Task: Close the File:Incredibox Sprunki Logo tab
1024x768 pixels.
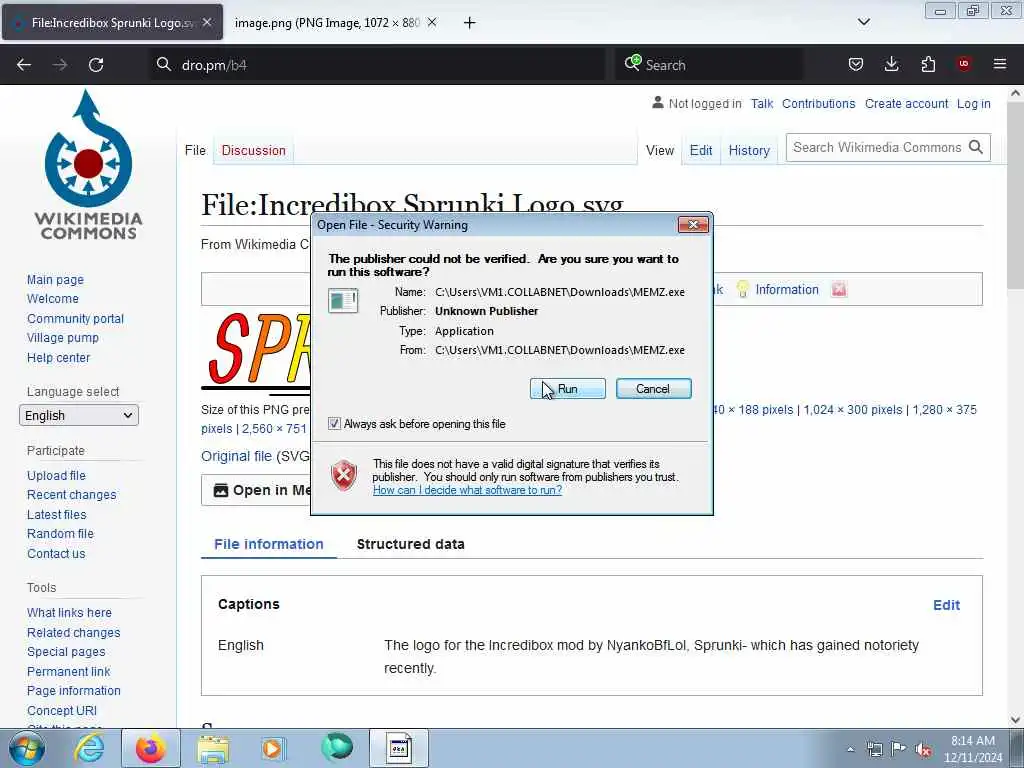Action: 207,22
